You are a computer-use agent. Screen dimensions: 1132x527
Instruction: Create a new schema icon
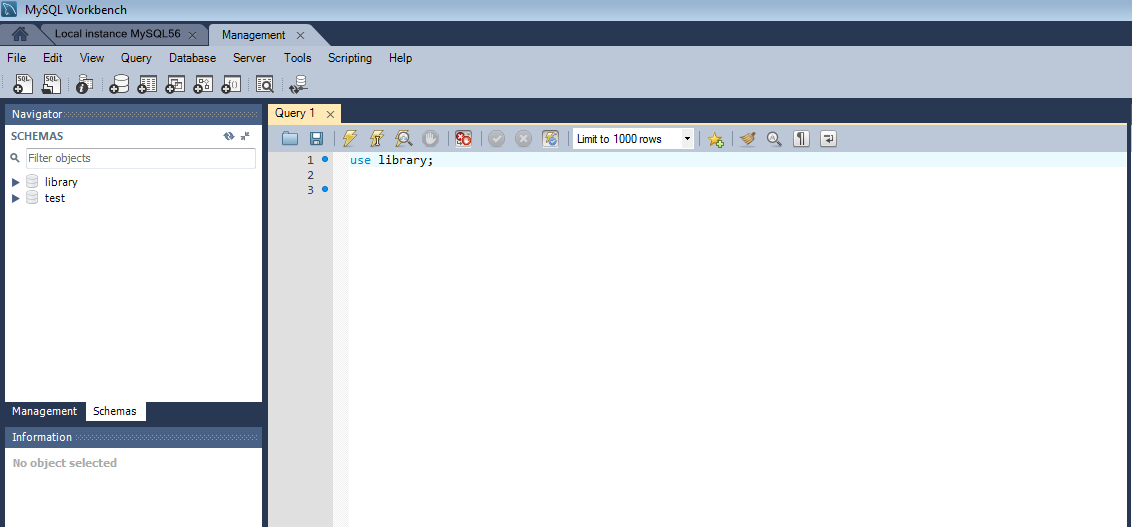click(x=119, y=84)
